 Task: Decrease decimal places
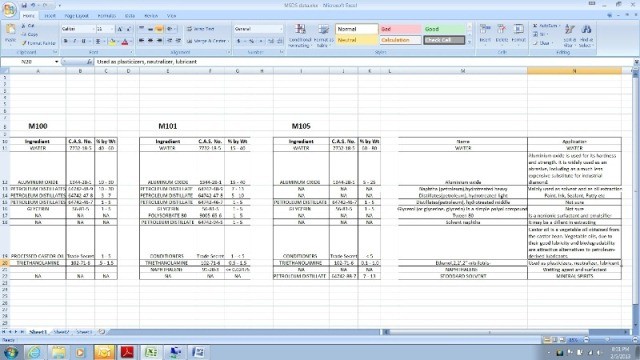pyautogui.click(x=280, y=41)
